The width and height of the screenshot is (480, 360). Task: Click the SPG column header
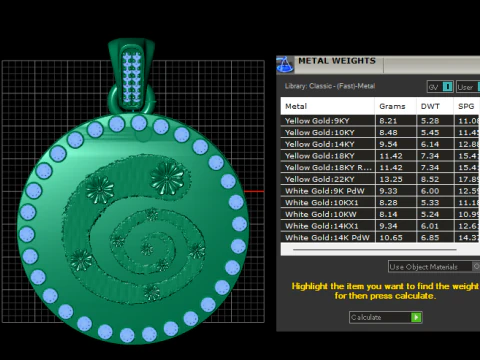pyautogui.click(x=467, y=106)
